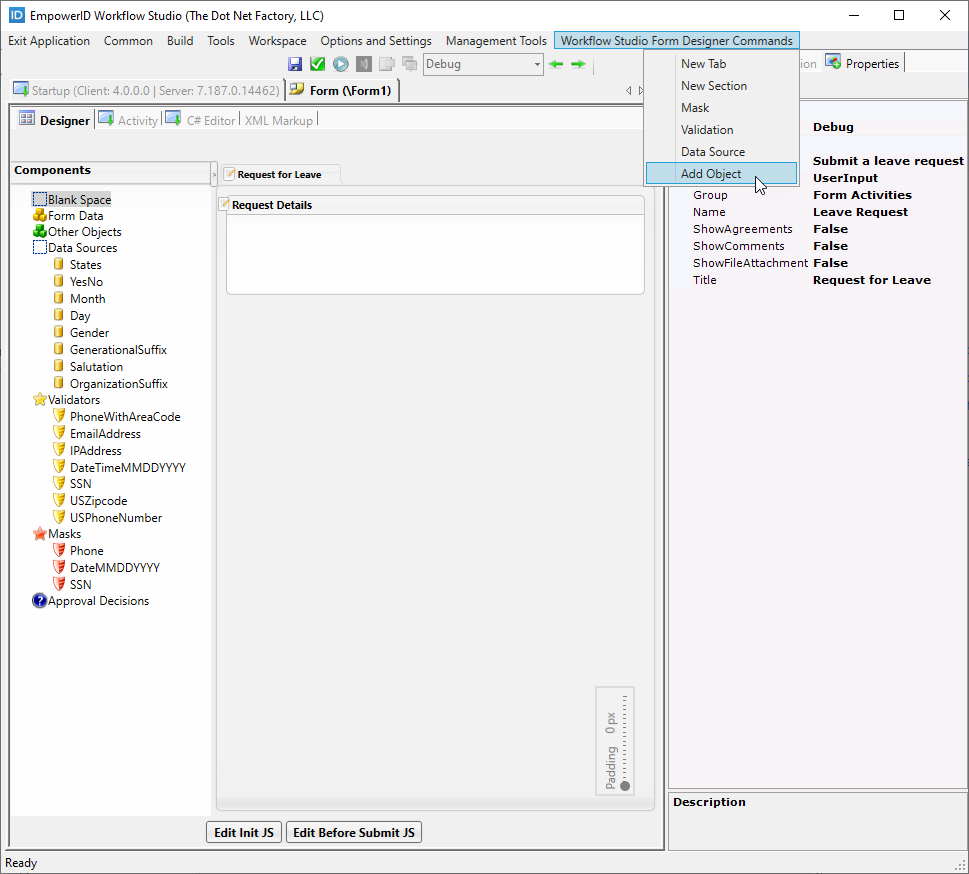The width and height of the screenshot is (969, 874).
Task: Open the Properties panel via its icon
Action: (831, 62)
